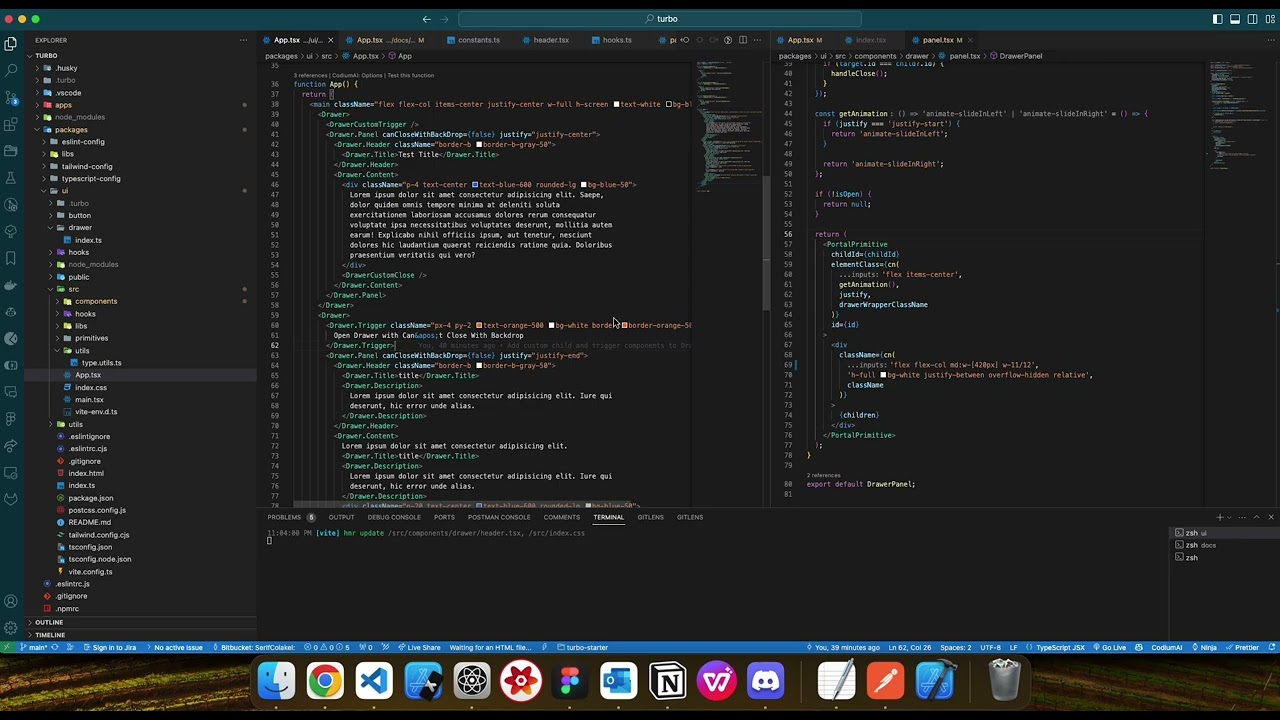Open Visual Studio Code from the dock
The width and height of the screenshot is (1280, 720).
374,682
